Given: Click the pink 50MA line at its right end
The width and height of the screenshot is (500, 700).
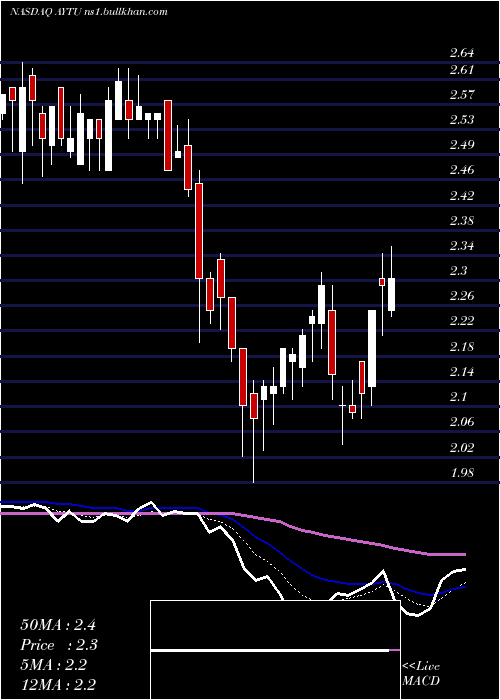Looking at the screenshot, I should point(463,554).
